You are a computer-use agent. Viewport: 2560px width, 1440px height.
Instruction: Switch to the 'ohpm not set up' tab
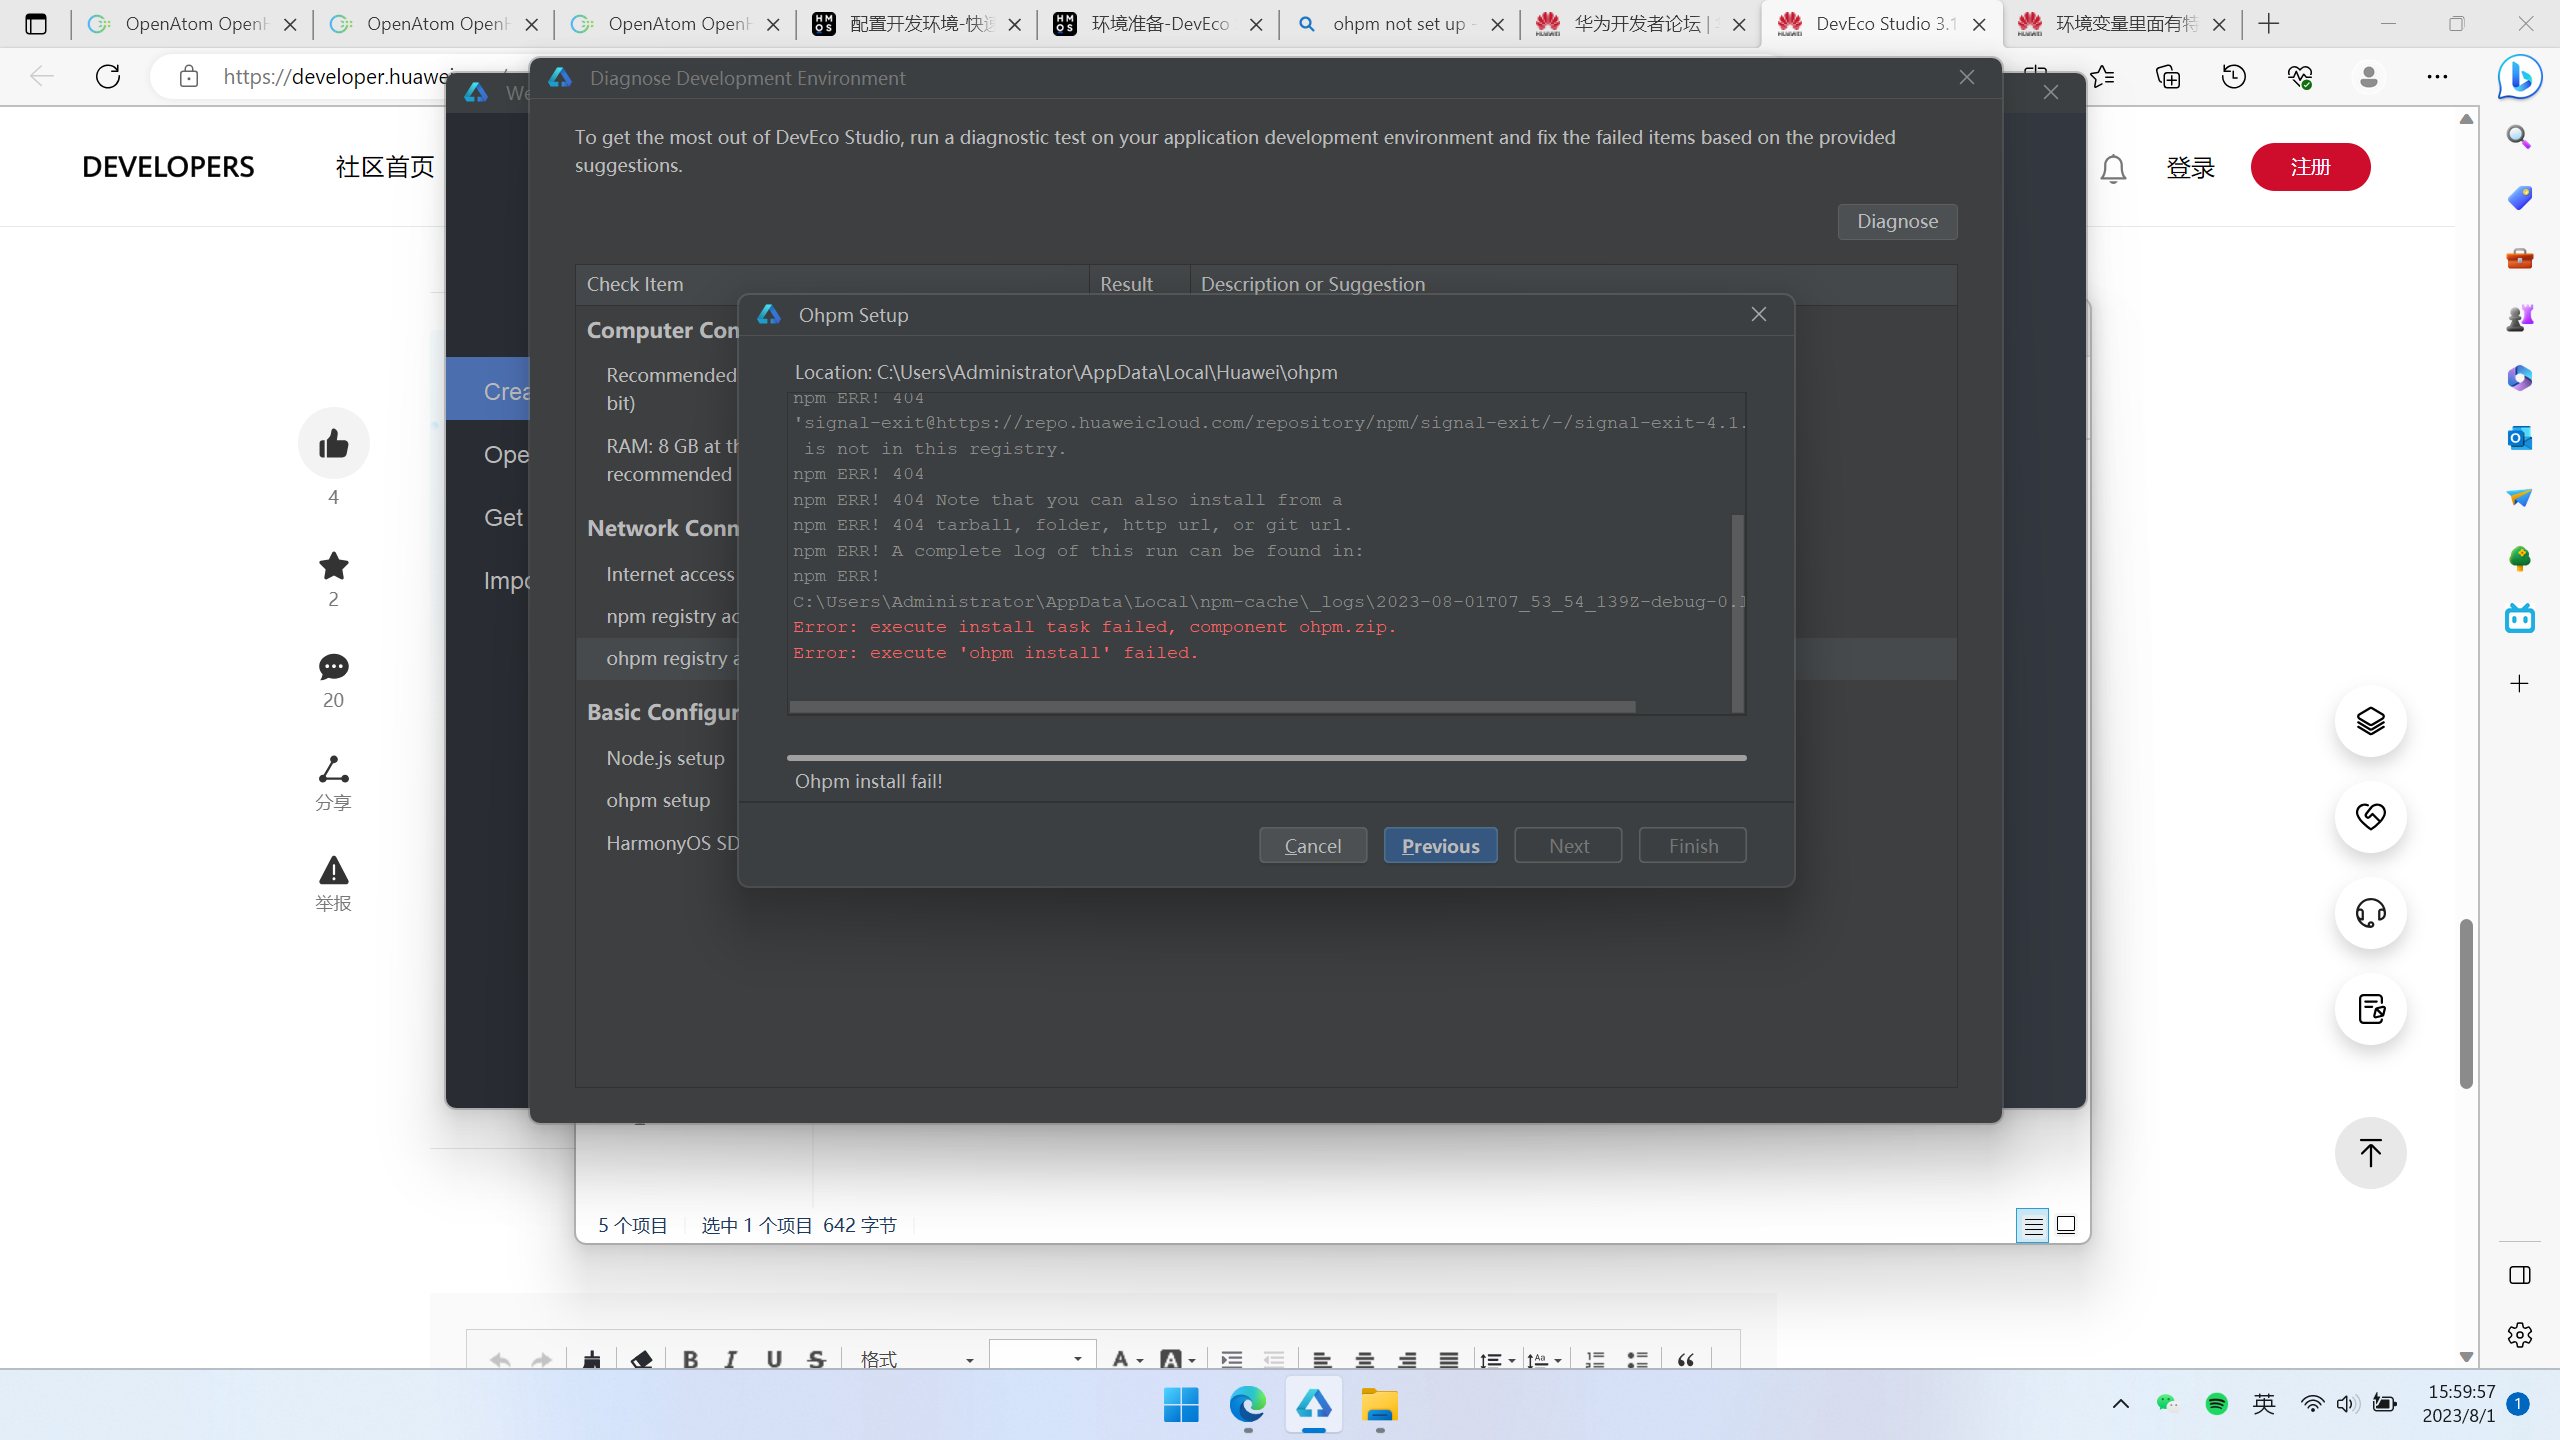click(x=1398, y=24)
